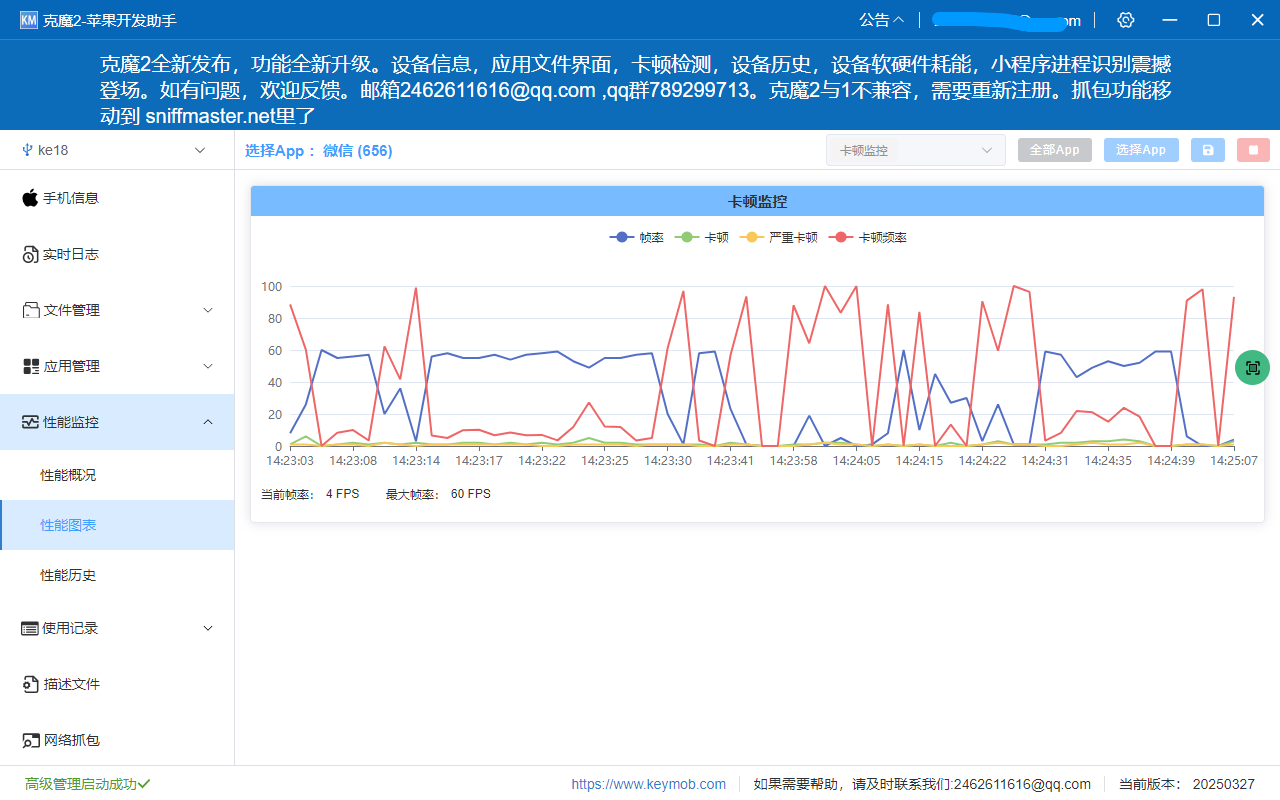1280x800 pixels.
Task: Click the 当前版本 20250327 label
Action: click(1187, 784)
